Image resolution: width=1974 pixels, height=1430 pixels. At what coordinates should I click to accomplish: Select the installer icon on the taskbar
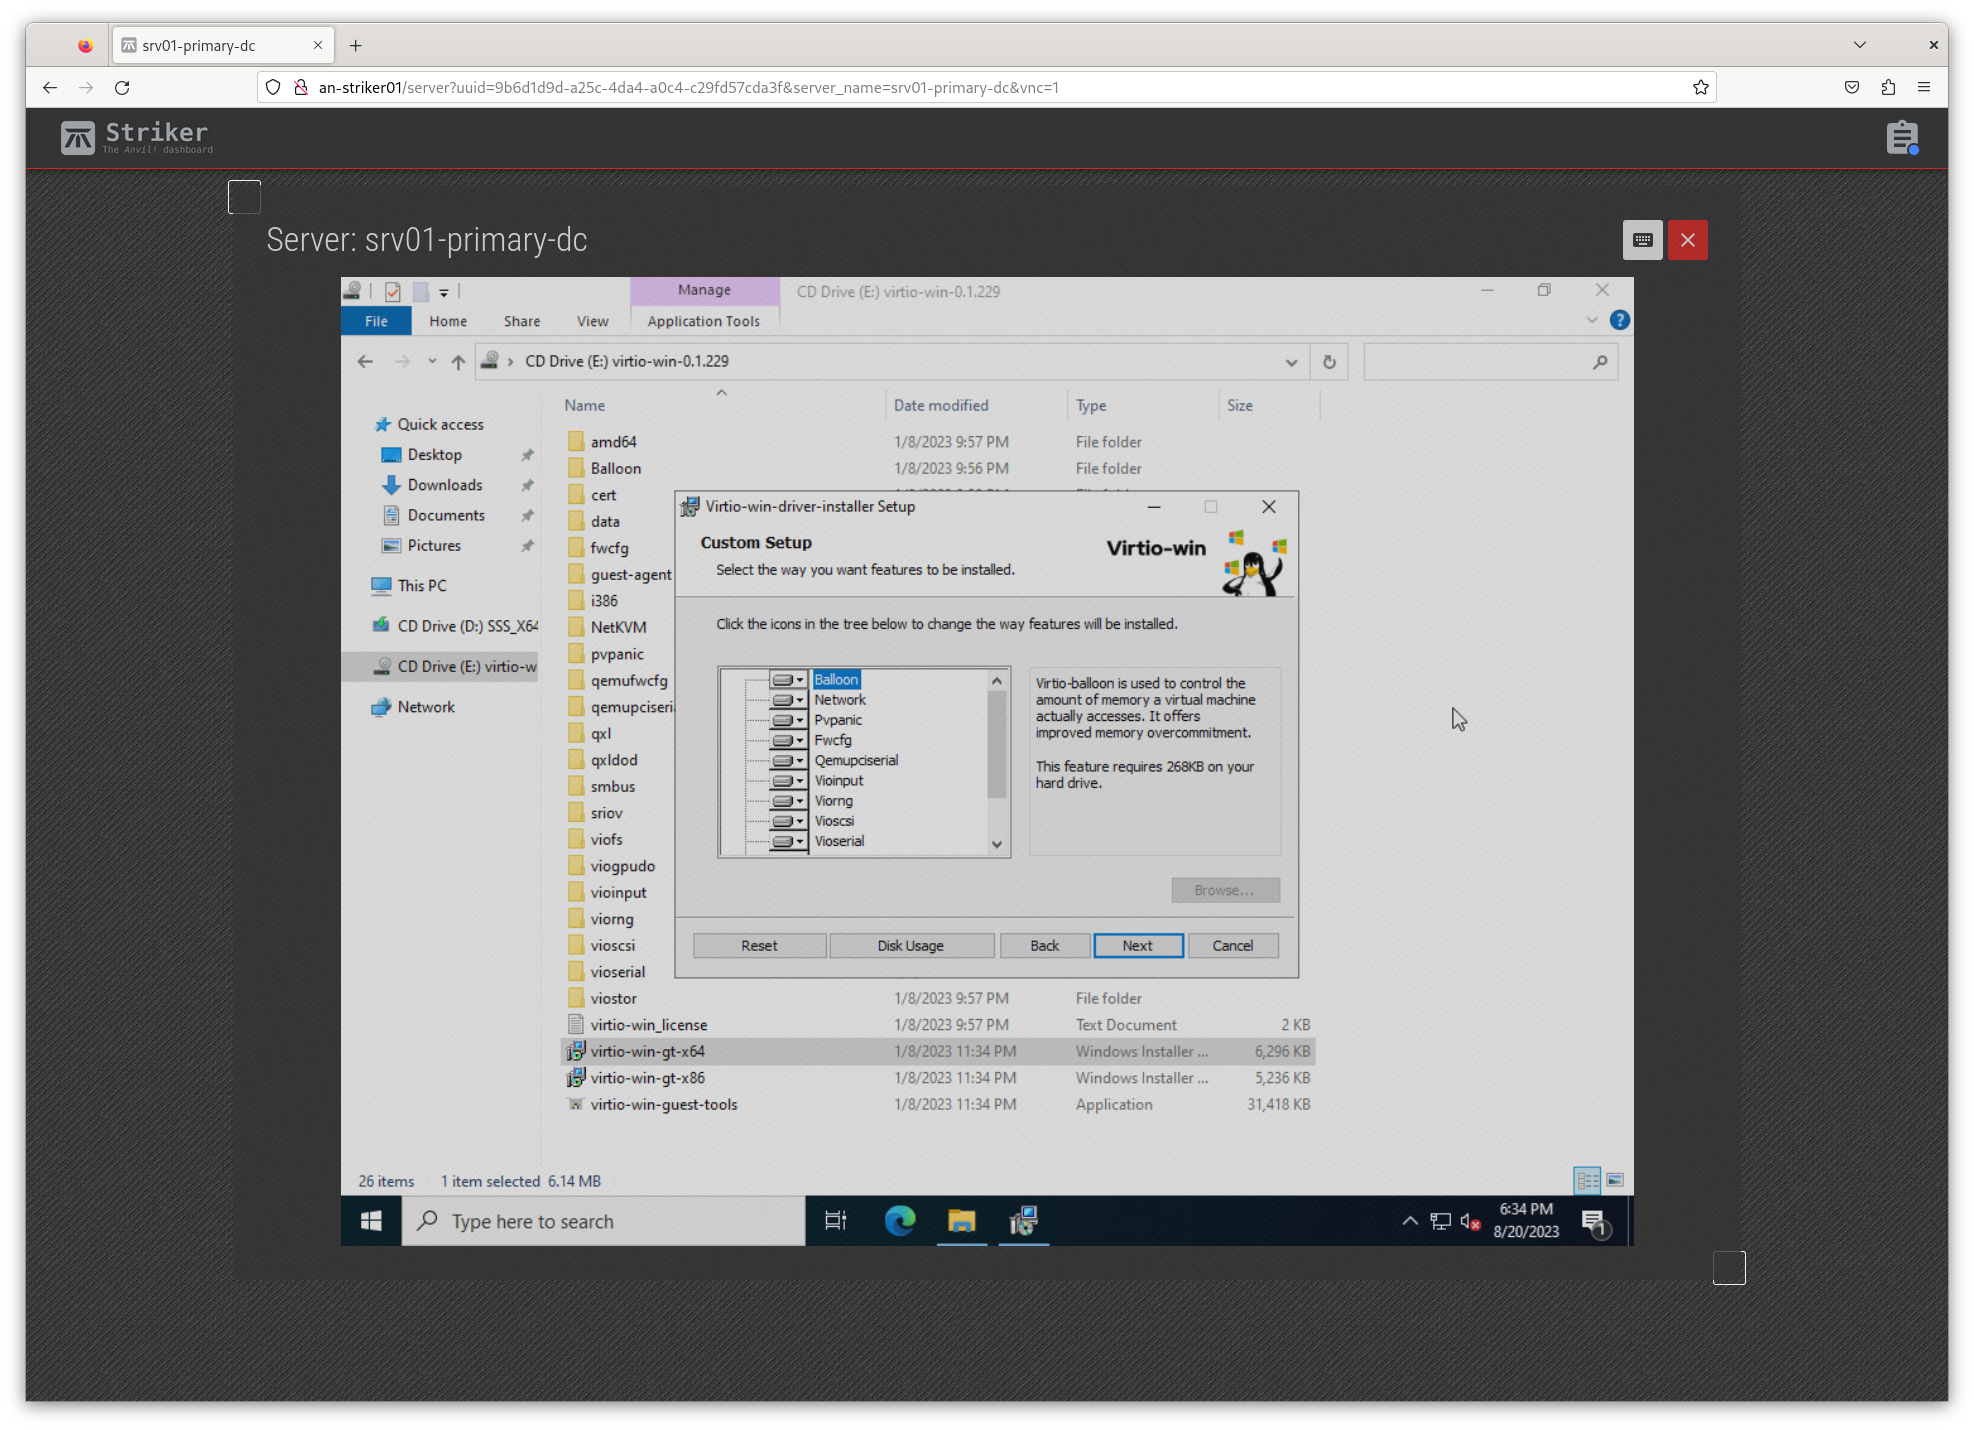coord(1024,1221)
